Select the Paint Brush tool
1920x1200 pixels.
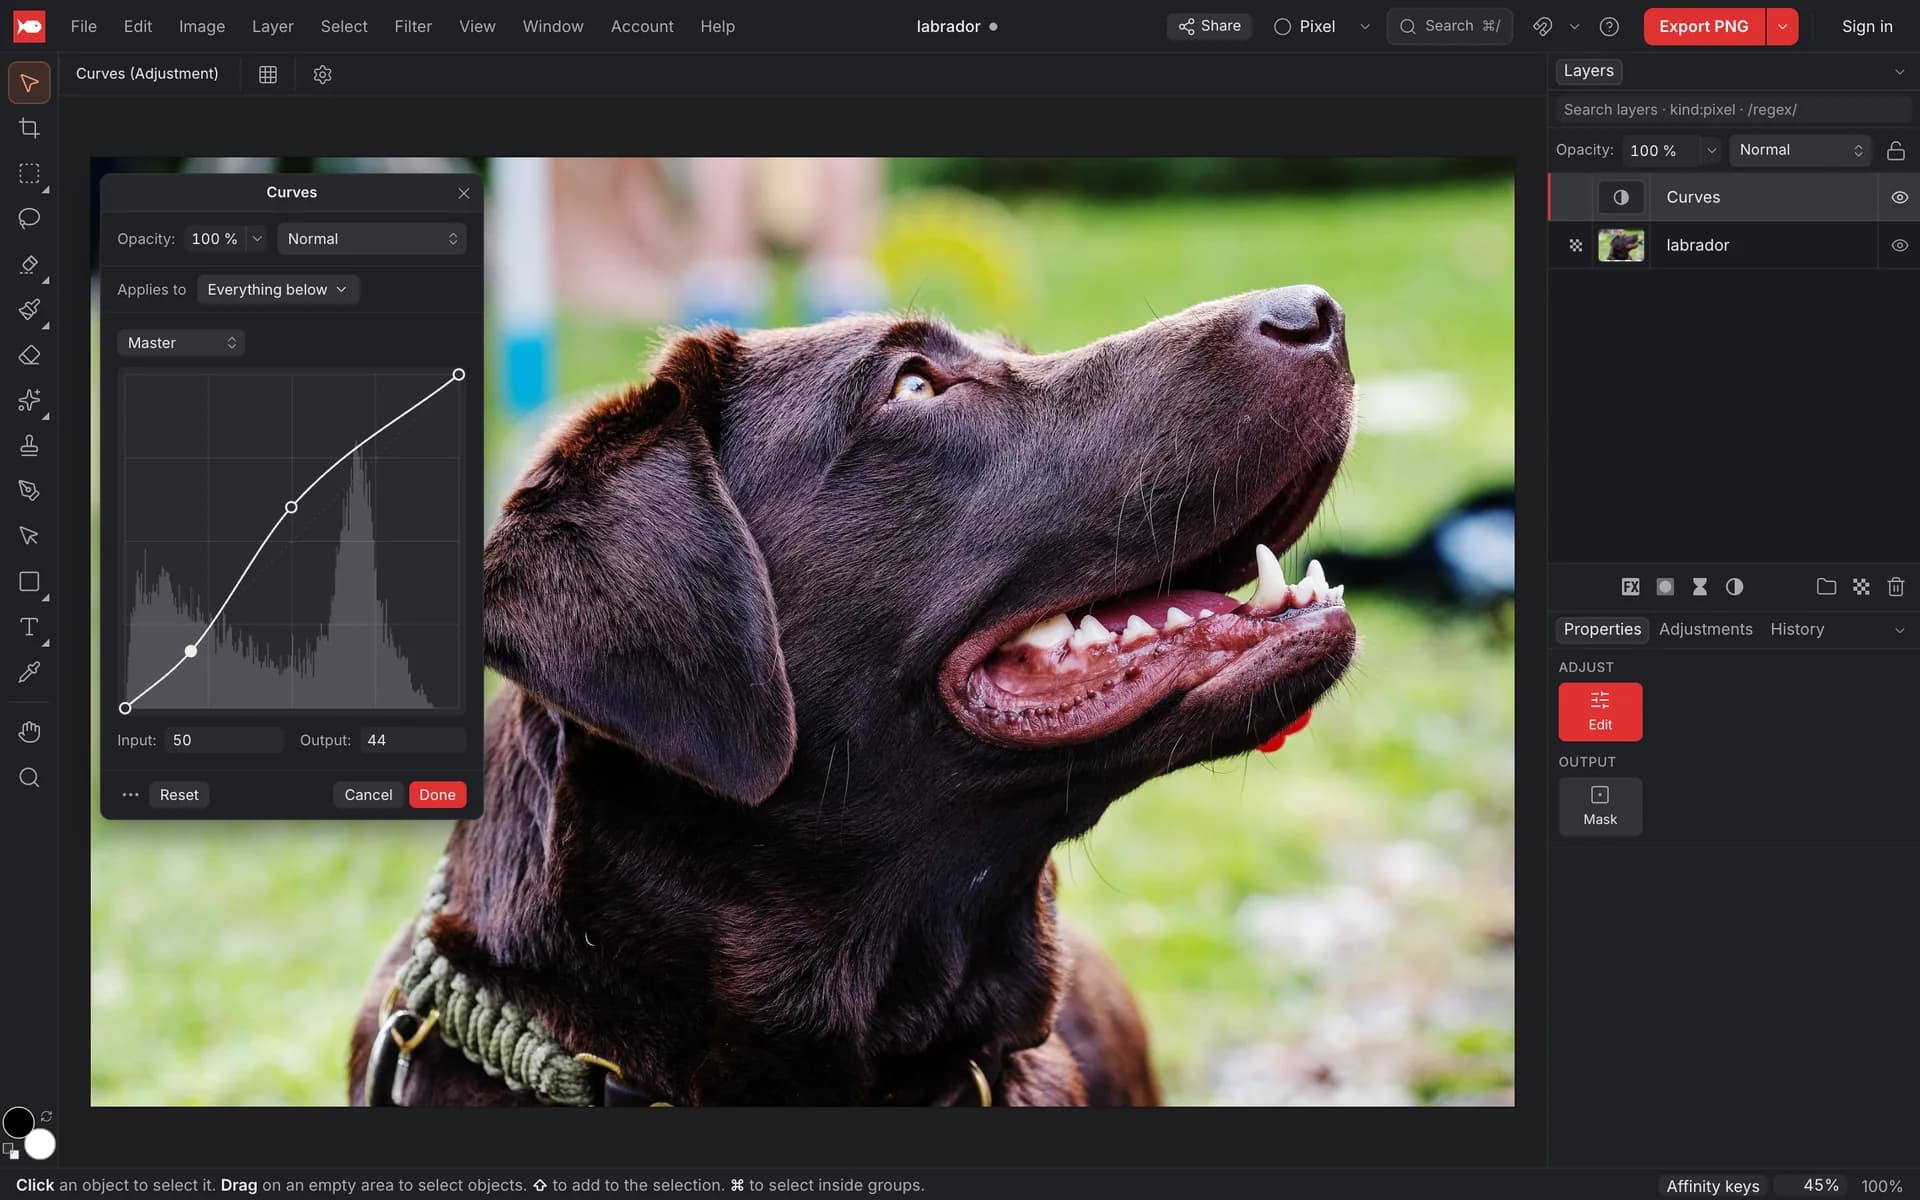pos(29,309)
